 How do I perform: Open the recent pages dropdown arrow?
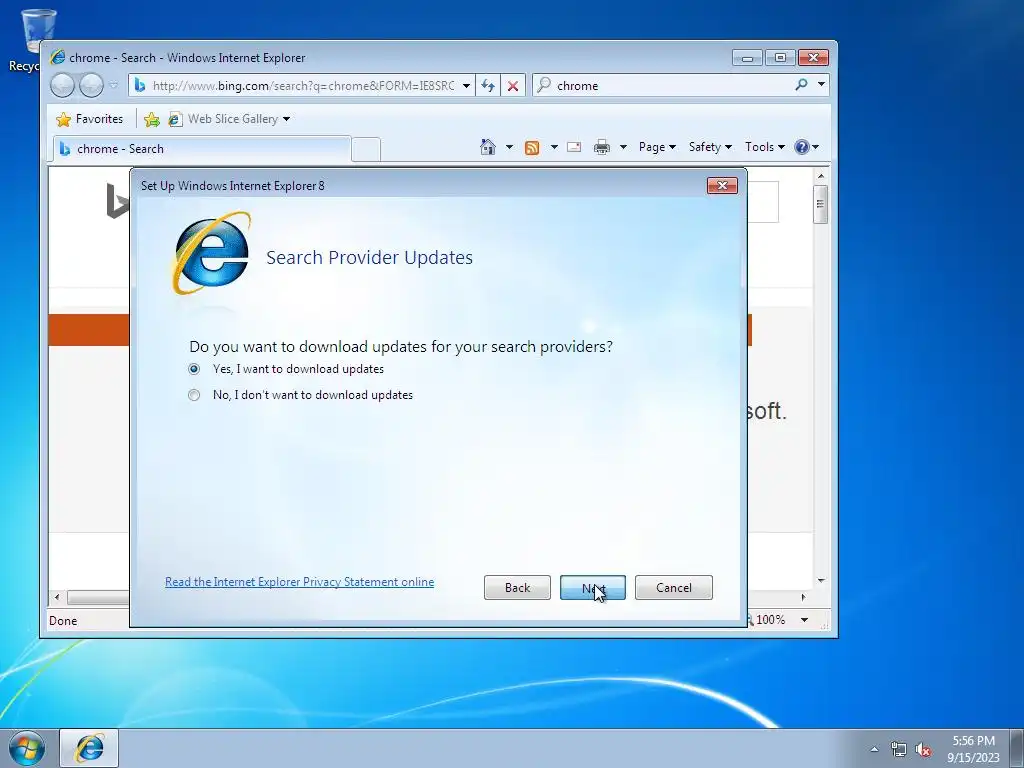point(114,86)
